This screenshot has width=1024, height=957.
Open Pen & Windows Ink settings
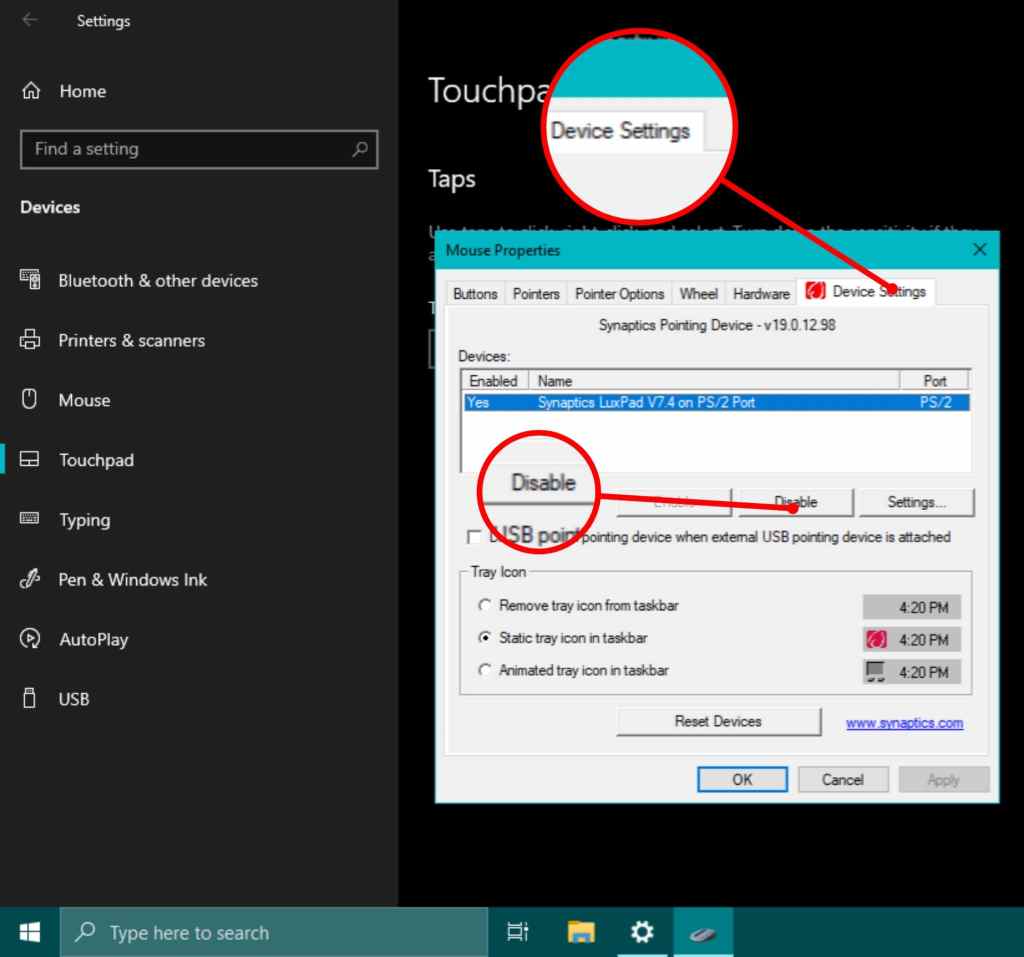(30, 580)
